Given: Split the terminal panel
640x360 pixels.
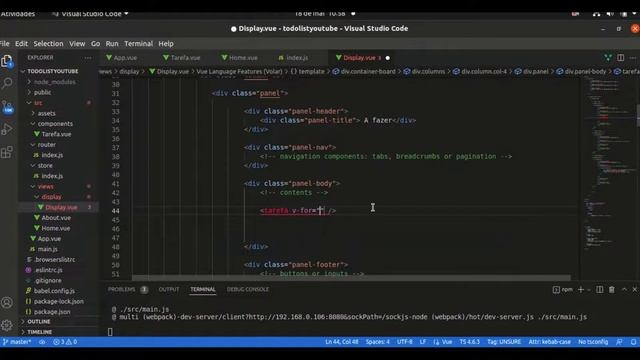Looking at the screenshot, I should tap(600, 289).
